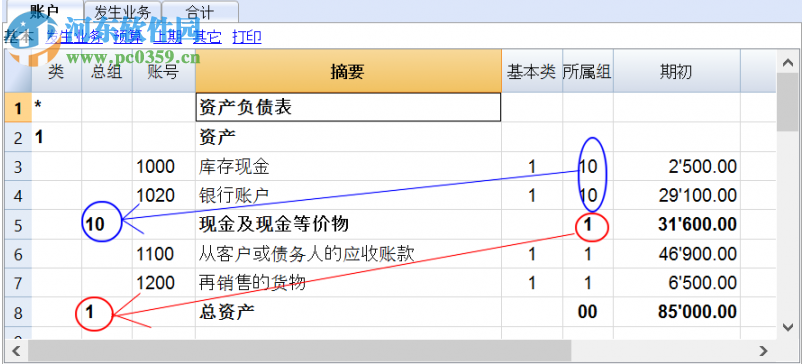The width and height of the screenshot is (805, 364).
Task: Select the opening balance 6'500.00
Action: tap(677, 283)
